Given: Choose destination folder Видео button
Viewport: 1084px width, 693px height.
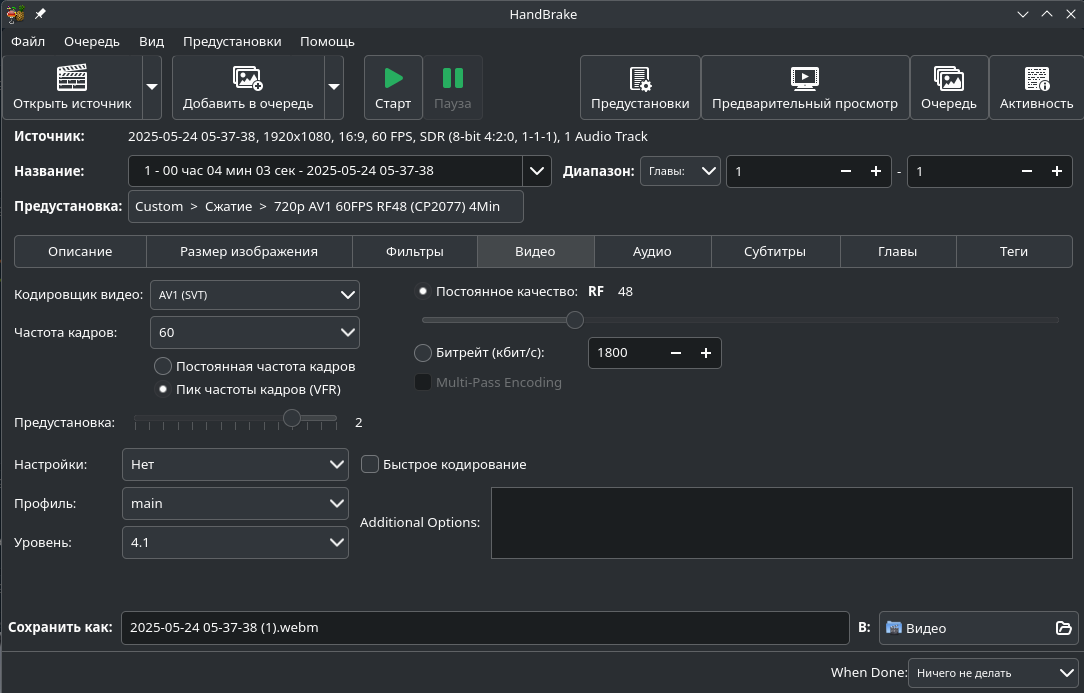Looking at the screenshot, I should (x=978, y=627).
